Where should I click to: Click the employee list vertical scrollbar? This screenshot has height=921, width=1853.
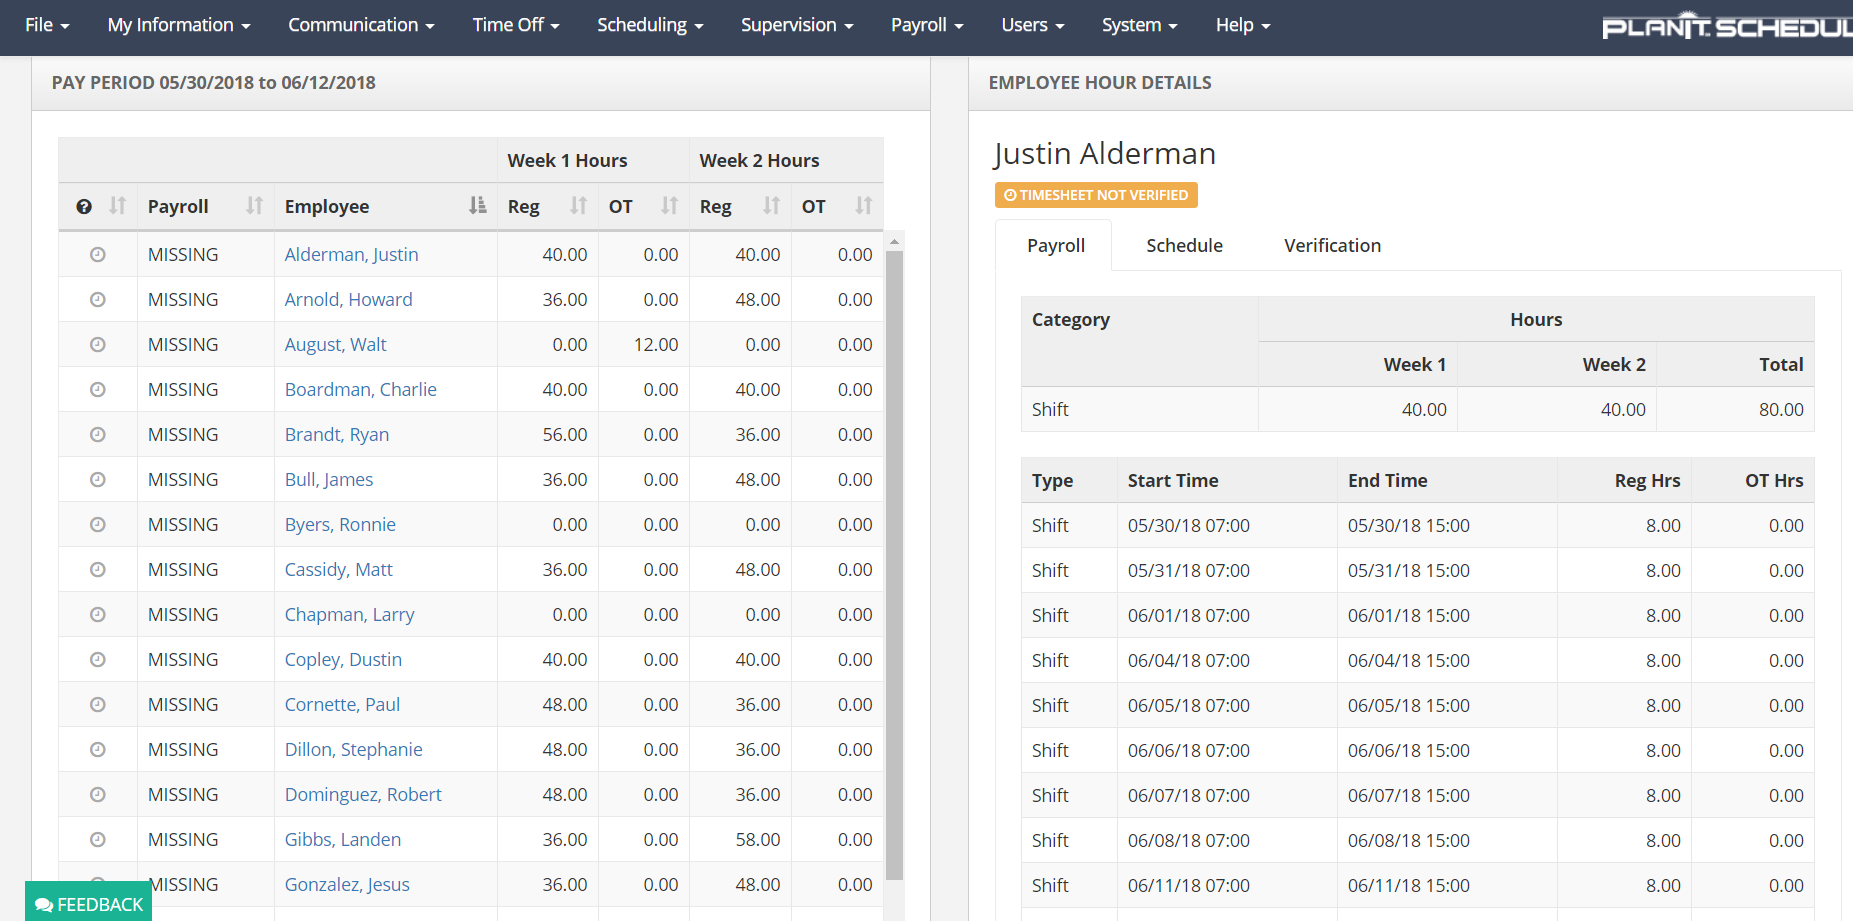tap(894, 560)
